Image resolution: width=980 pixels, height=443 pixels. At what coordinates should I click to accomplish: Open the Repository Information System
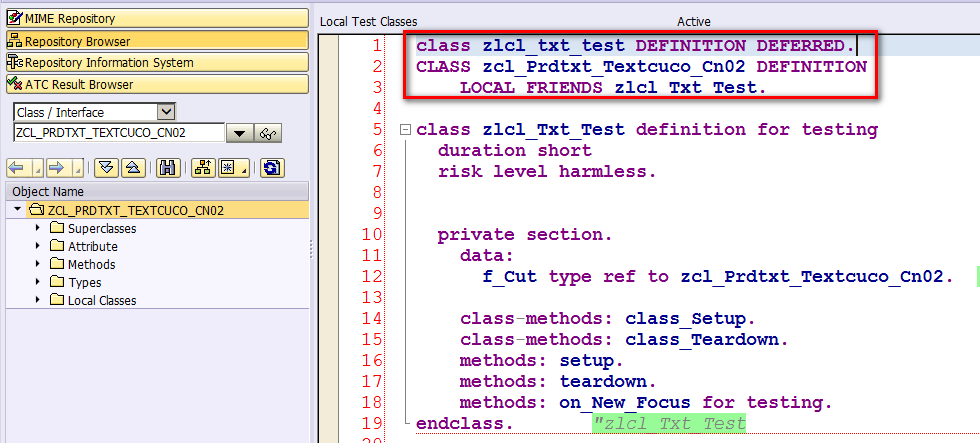[158, 62]
